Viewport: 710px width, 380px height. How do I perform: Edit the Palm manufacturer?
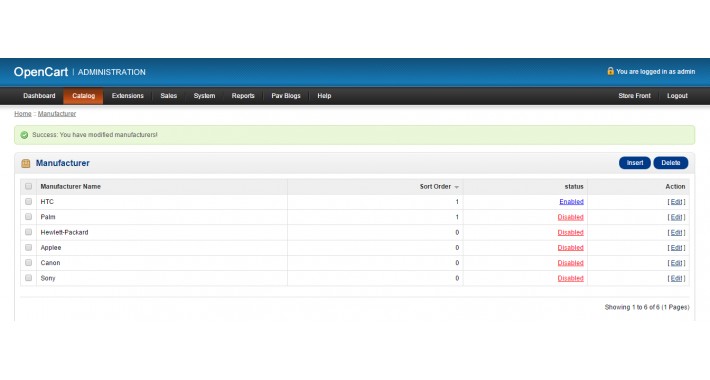676,217
